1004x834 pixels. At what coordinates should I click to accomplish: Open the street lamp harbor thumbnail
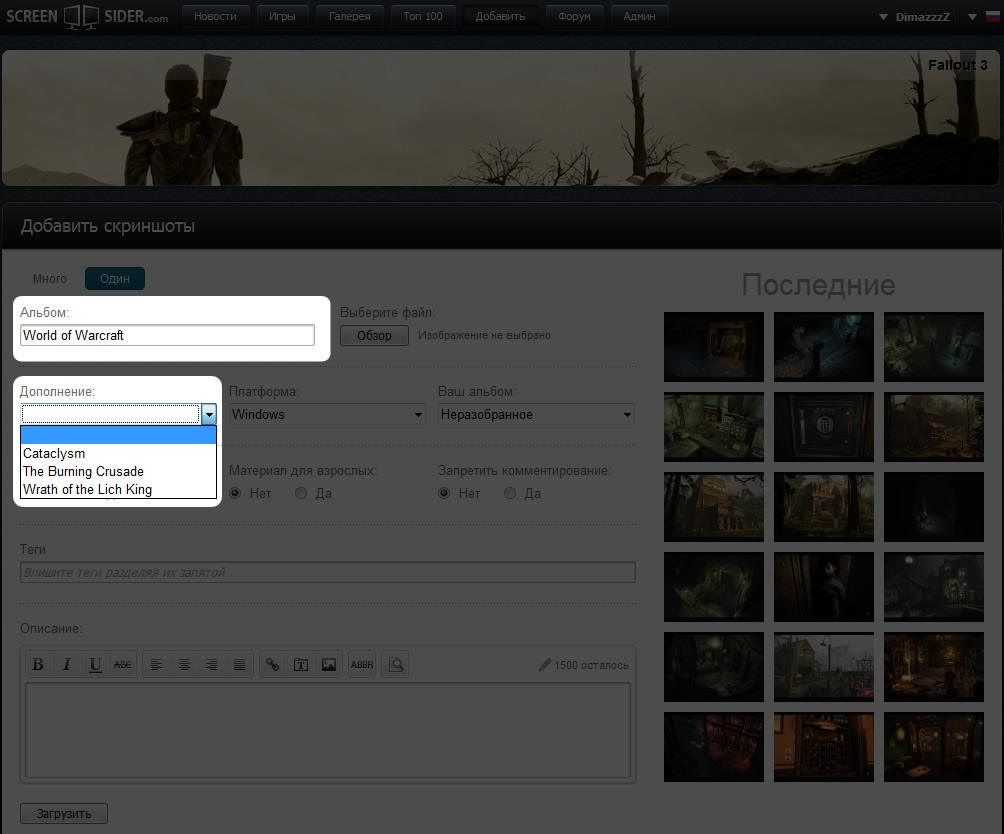[x=823, y=667]
